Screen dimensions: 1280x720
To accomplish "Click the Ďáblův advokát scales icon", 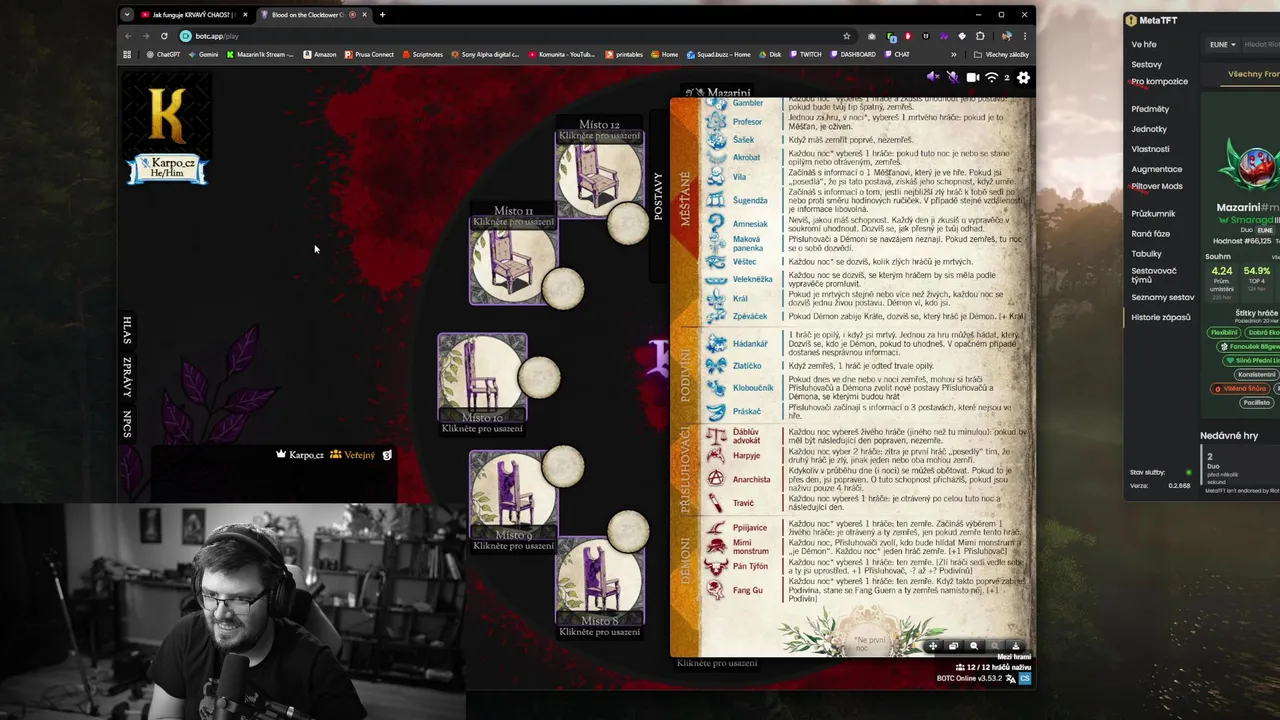I will tap(716, 436).
